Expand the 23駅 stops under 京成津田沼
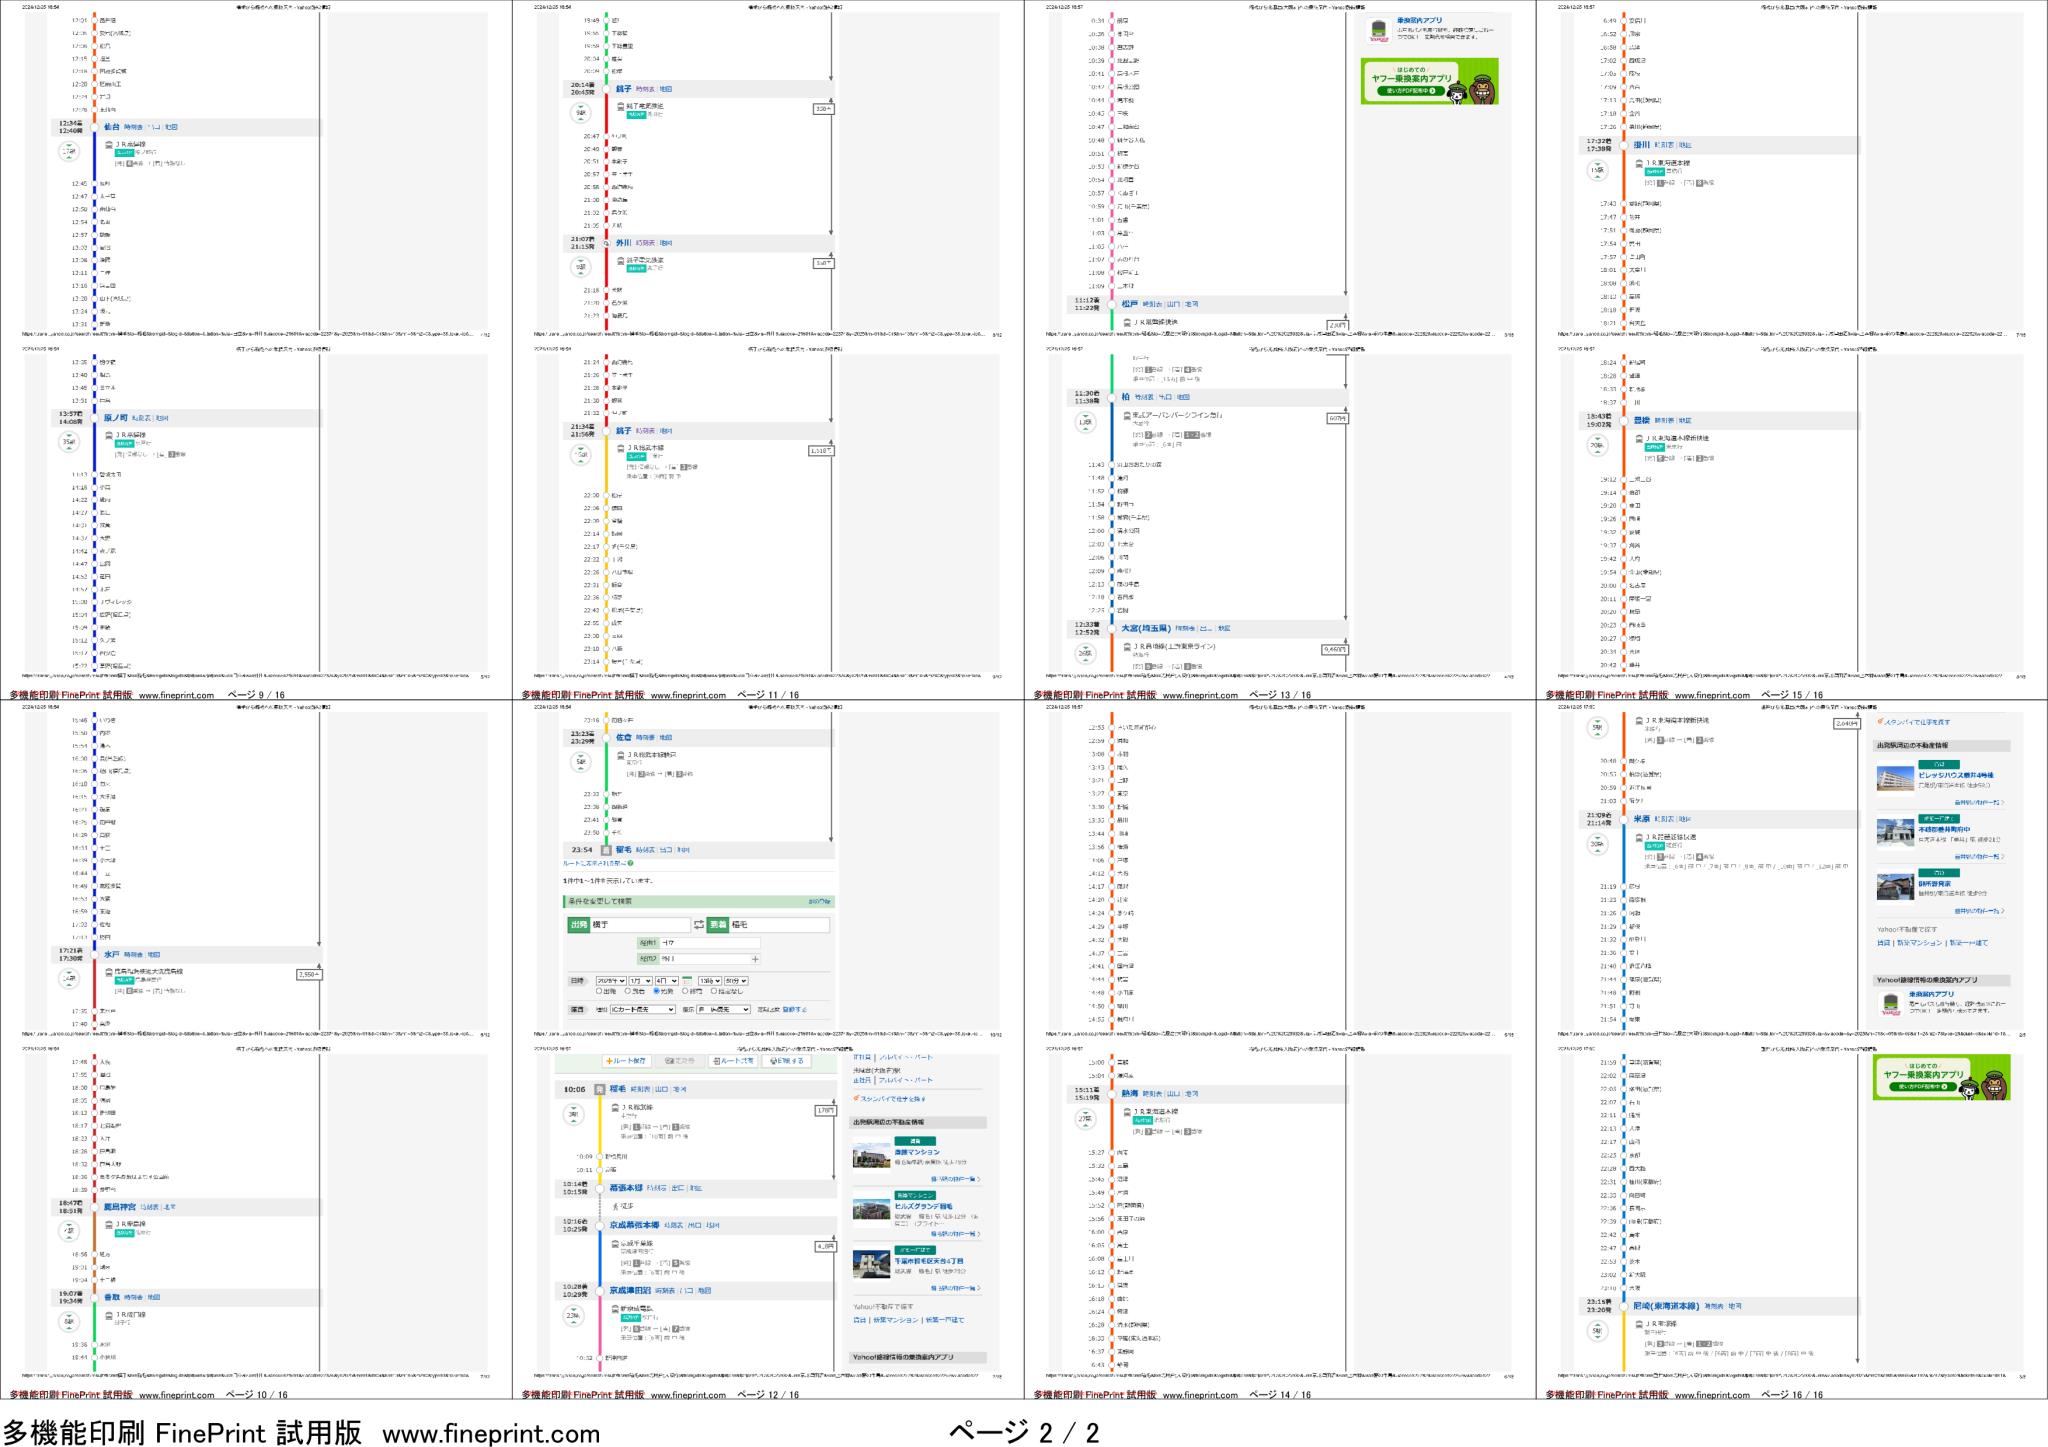Image resolution: width=2048 pixels, height=1447 pixels. (573, 1315)
